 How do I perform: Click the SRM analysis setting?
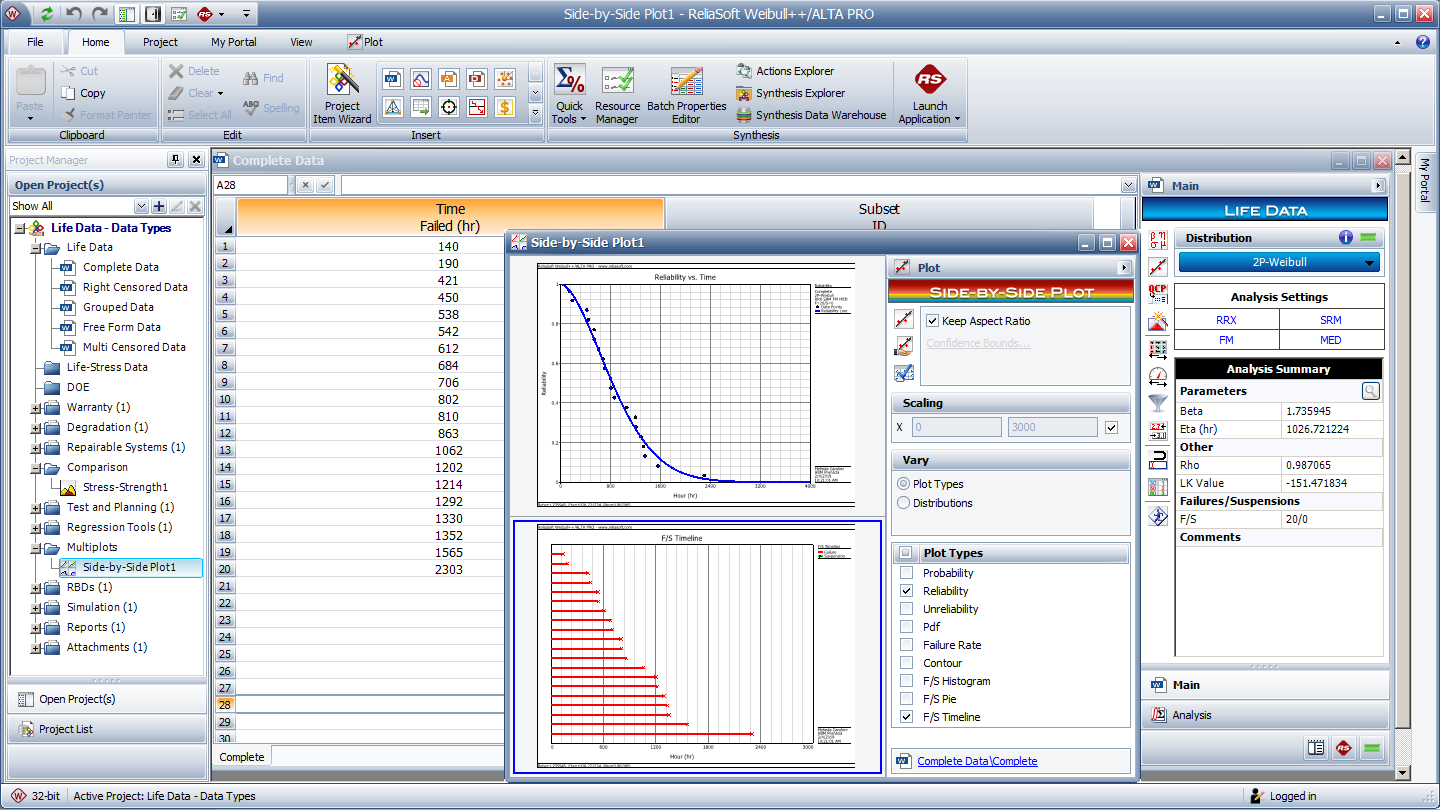[1330, 320]
